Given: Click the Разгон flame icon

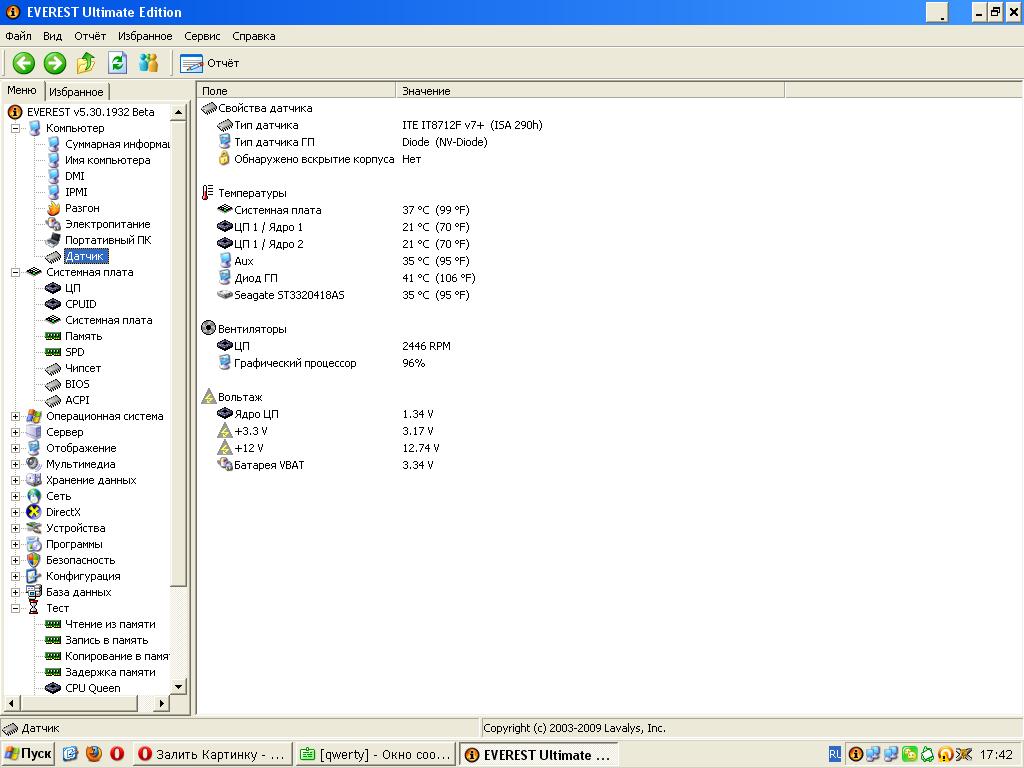Looking at the screenshot, I should click(54, 208).
